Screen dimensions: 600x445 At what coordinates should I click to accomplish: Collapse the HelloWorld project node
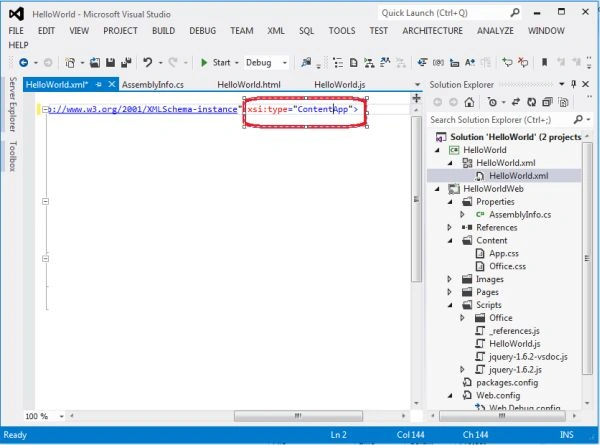tap(437, 150)
